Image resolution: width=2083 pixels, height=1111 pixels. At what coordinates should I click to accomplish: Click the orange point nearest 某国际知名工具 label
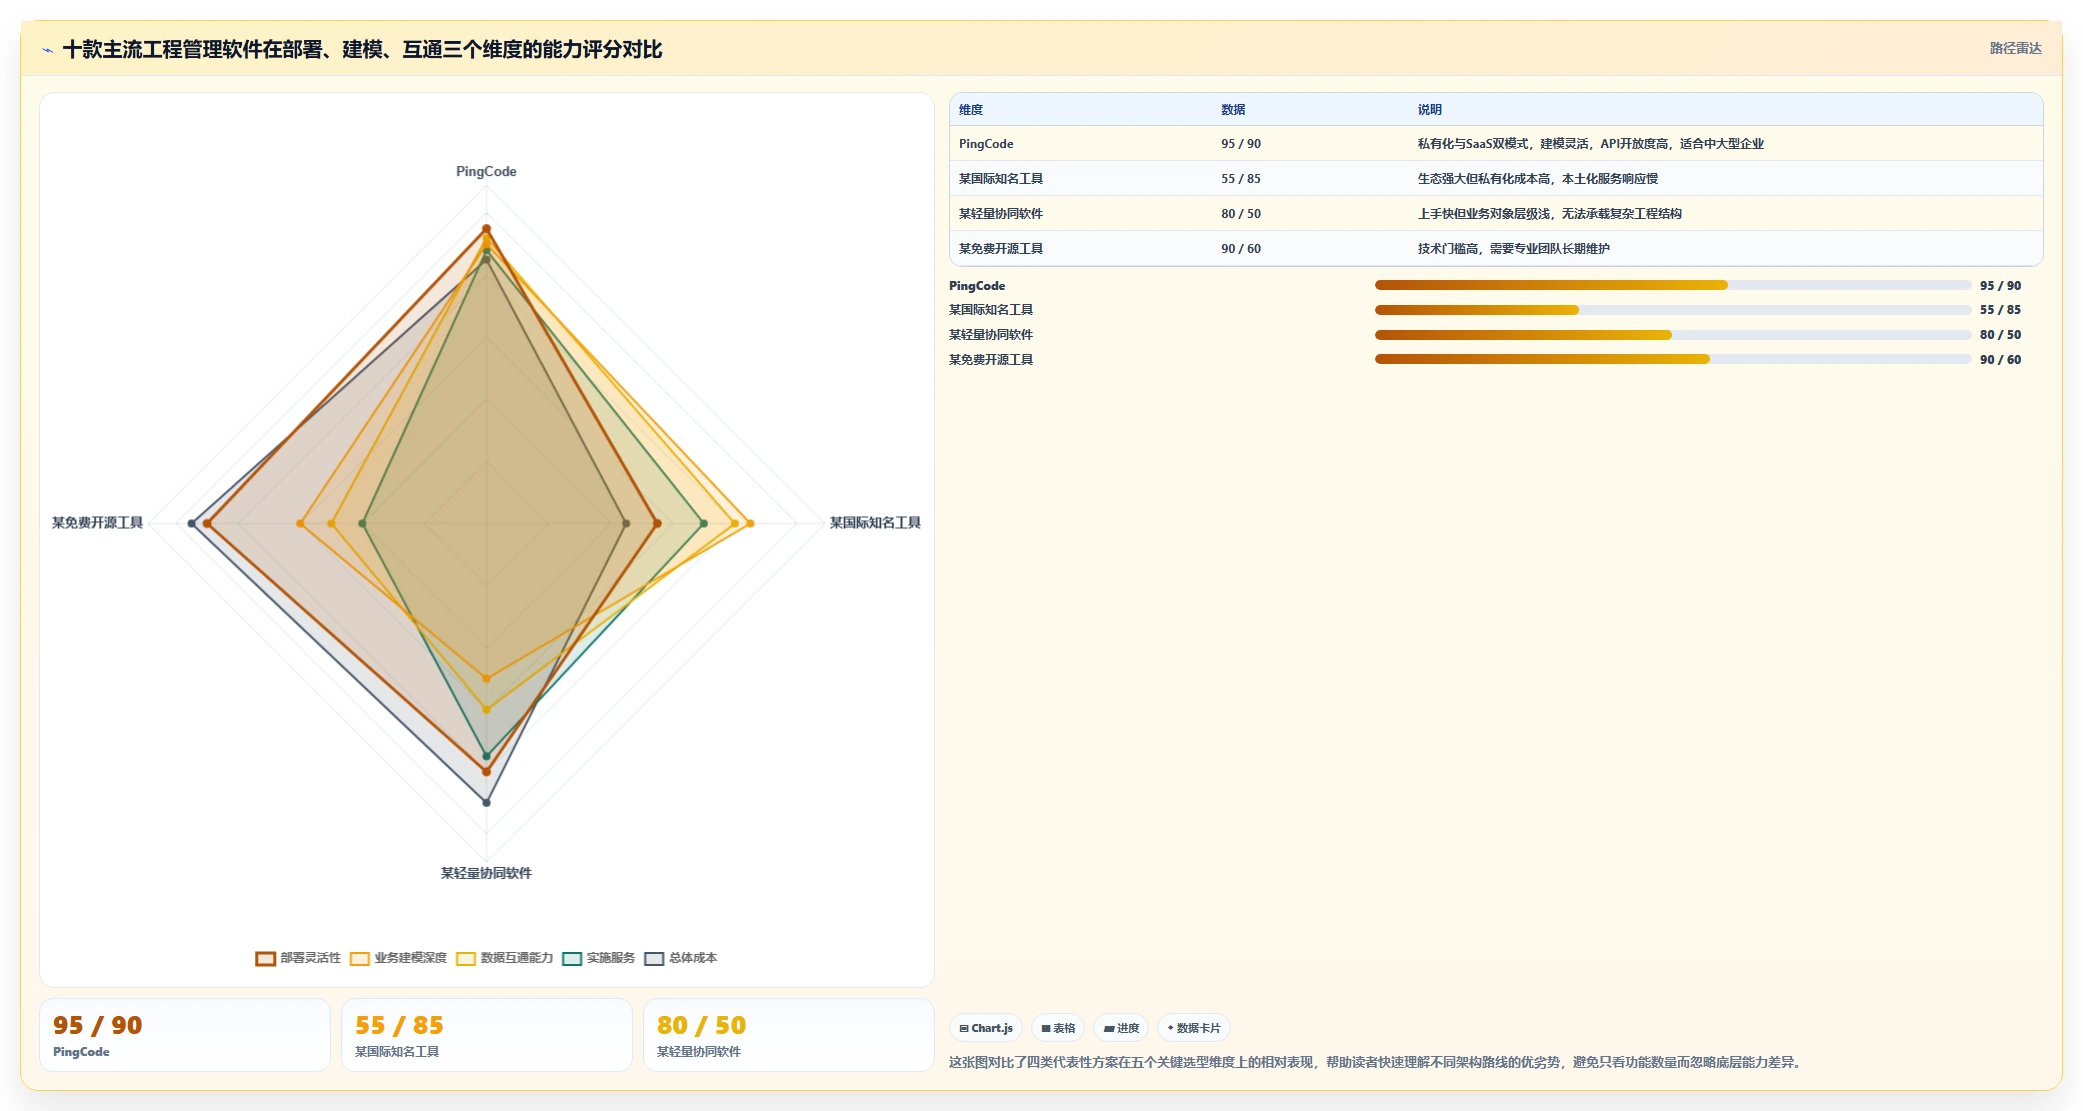(x=750, y=523)
